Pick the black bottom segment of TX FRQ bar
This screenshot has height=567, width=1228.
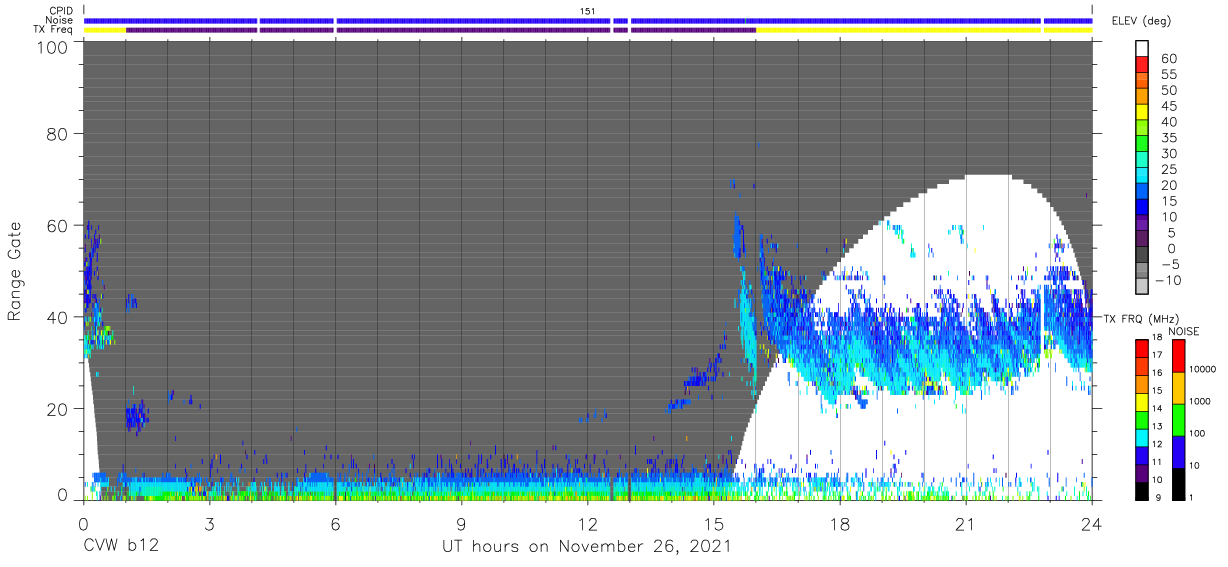pyautogui.click(x=1141, y=493)
